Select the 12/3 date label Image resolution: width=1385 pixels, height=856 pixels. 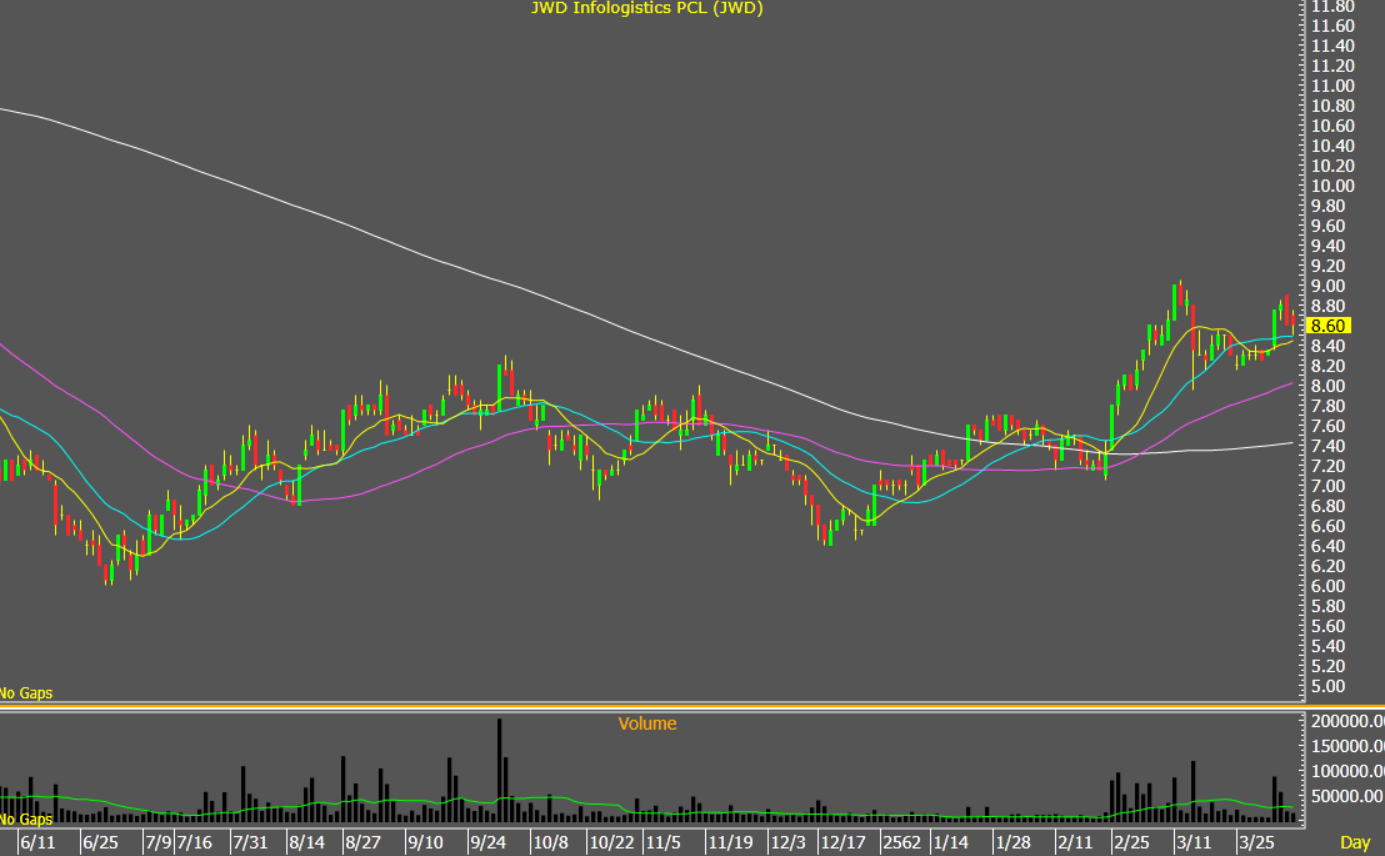click(788, 842)
